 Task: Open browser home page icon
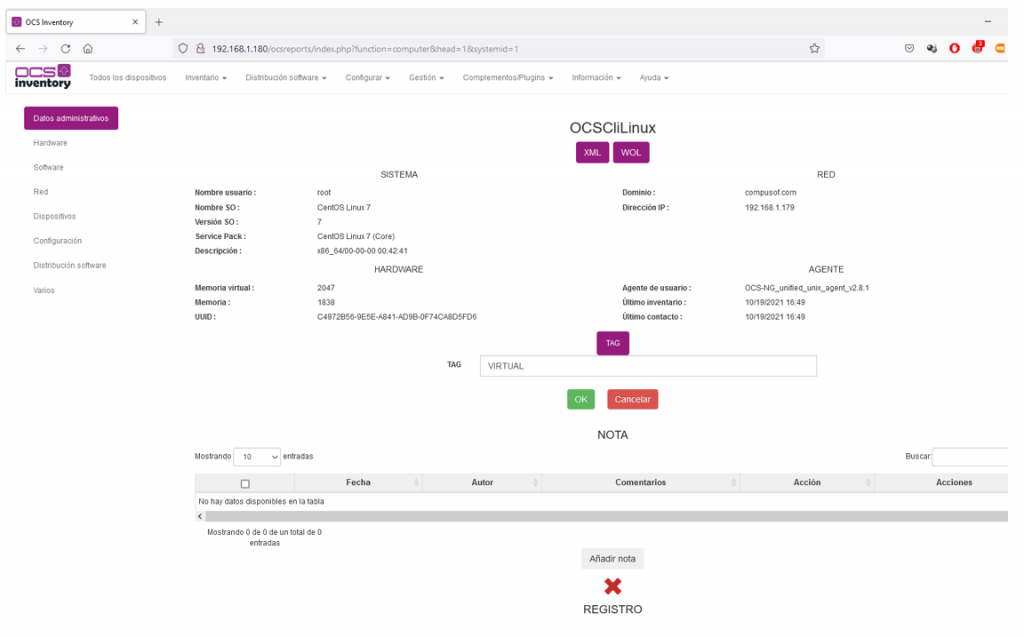click(x=88, y=48)
